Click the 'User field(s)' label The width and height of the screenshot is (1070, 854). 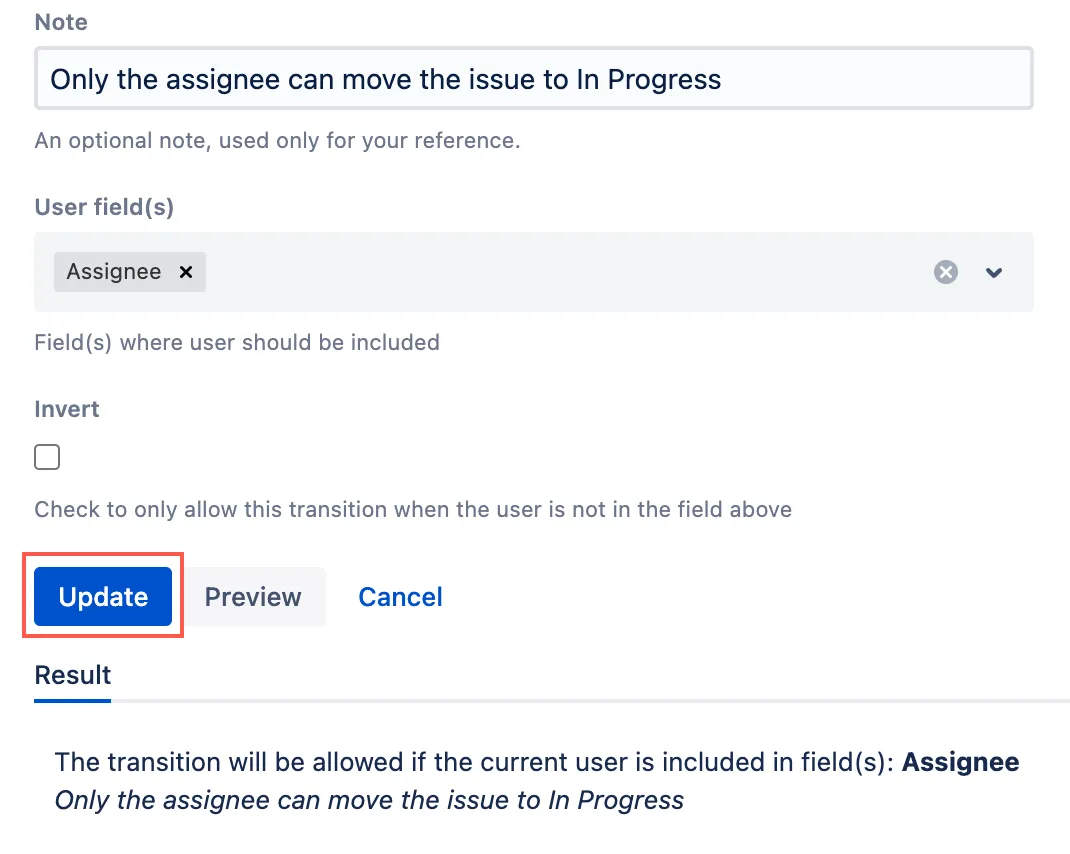[104, 207]
